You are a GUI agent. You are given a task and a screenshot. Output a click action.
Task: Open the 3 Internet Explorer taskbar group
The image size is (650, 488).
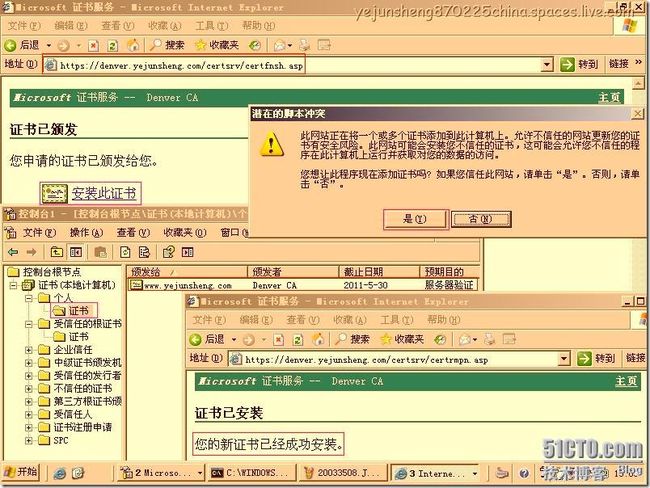click(x=435, y=473)
